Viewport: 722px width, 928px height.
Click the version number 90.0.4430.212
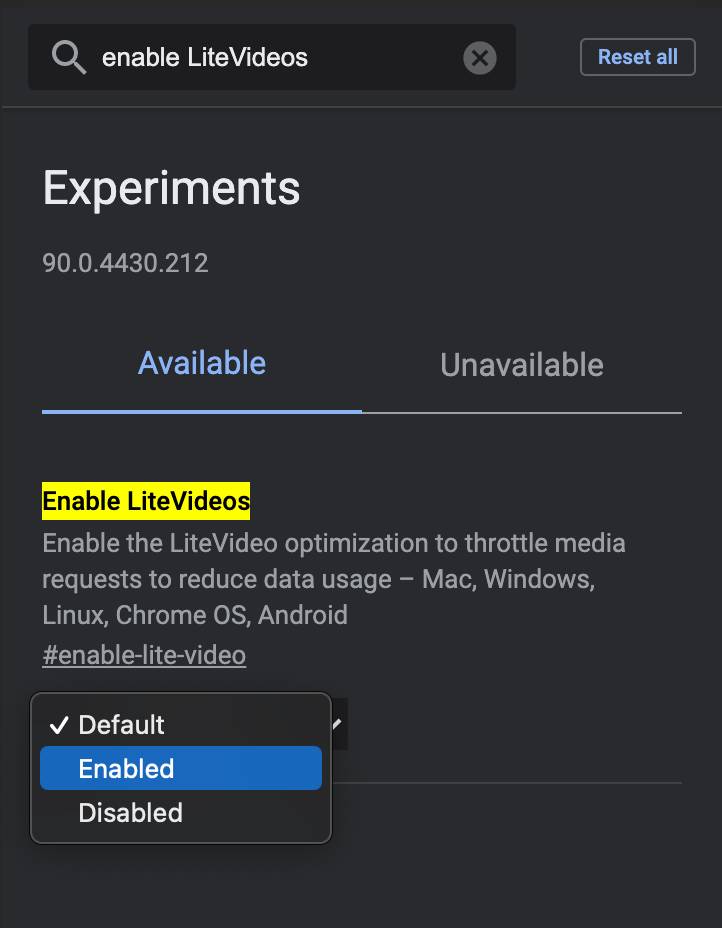[x=125, y=263]
